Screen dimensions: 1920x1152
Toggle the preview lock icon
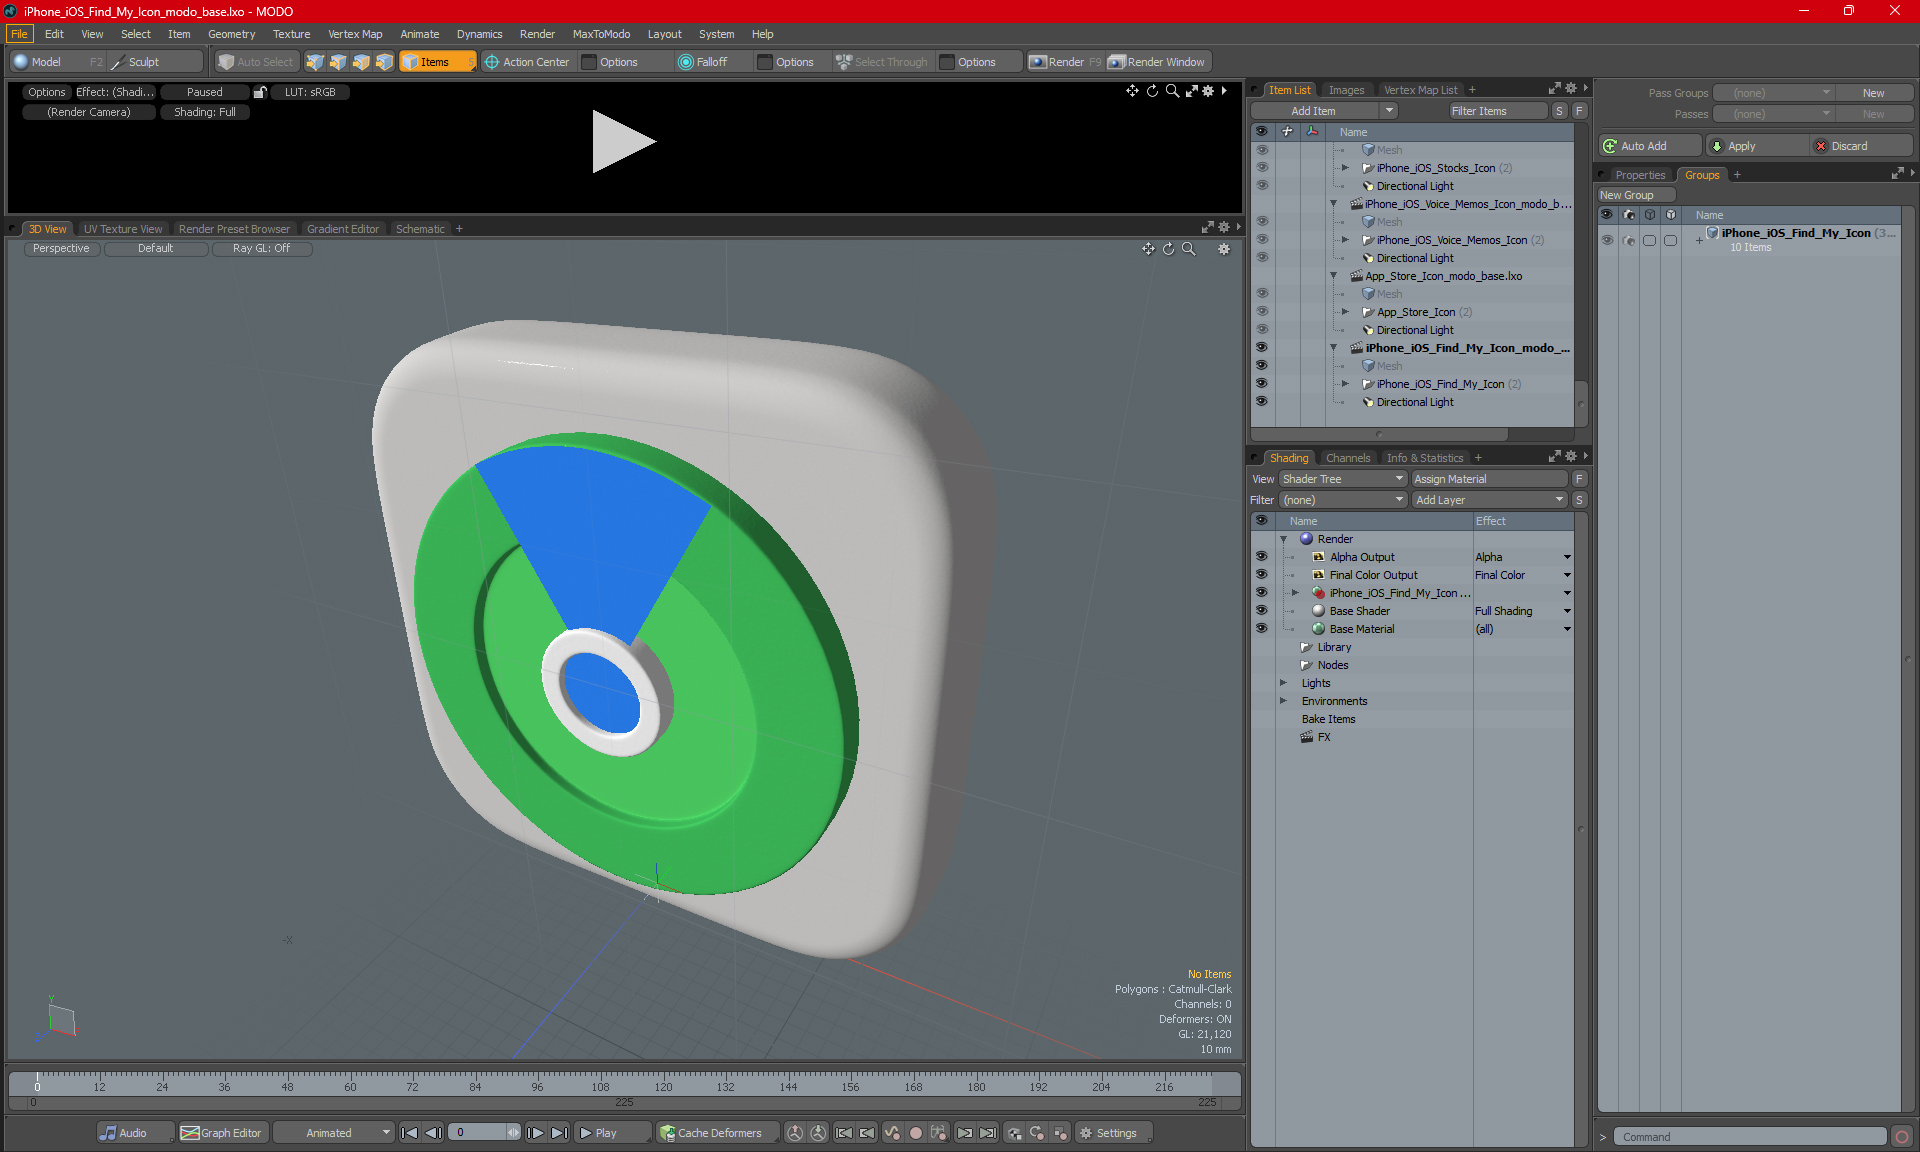(x=260, y=92)
